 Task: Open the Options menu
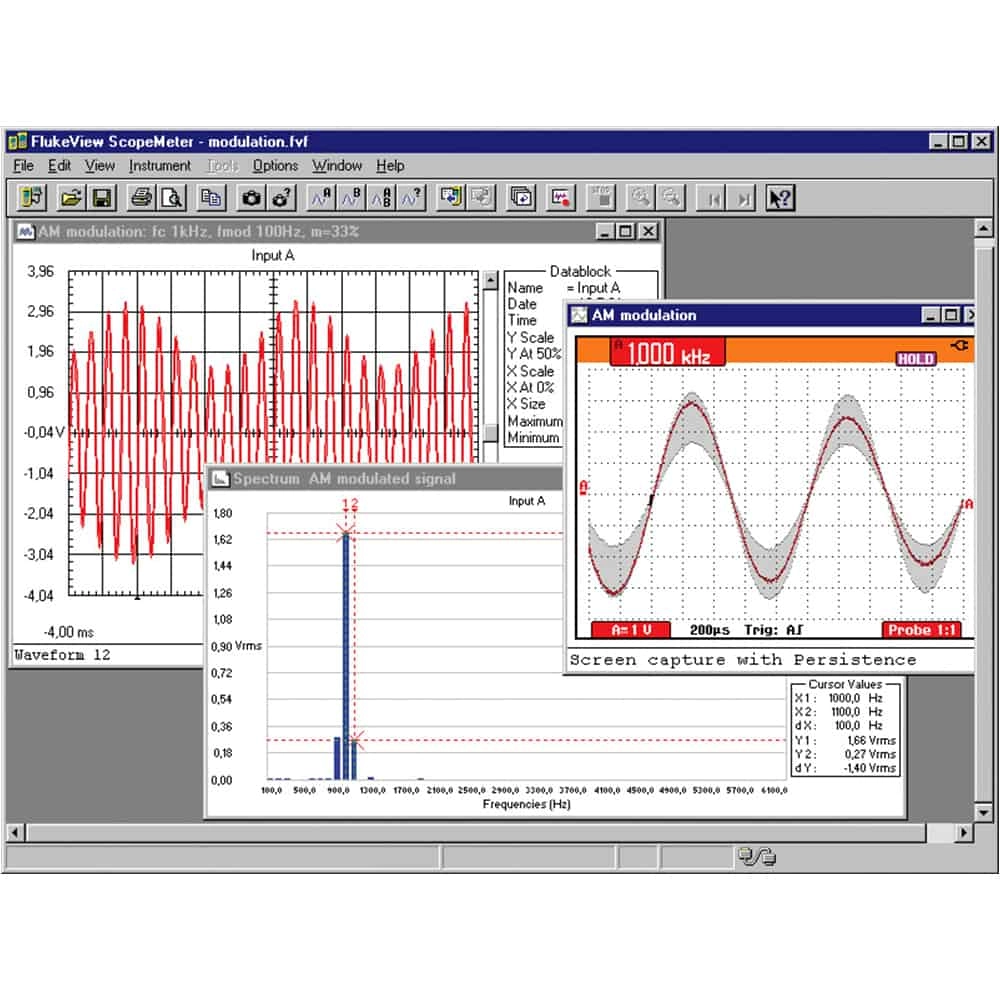275,166
